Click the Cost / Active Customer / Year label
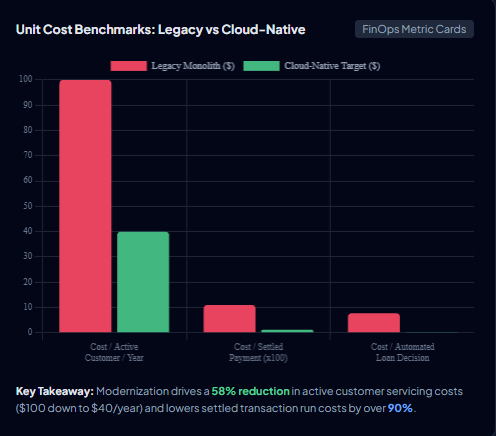 (114, 352)
